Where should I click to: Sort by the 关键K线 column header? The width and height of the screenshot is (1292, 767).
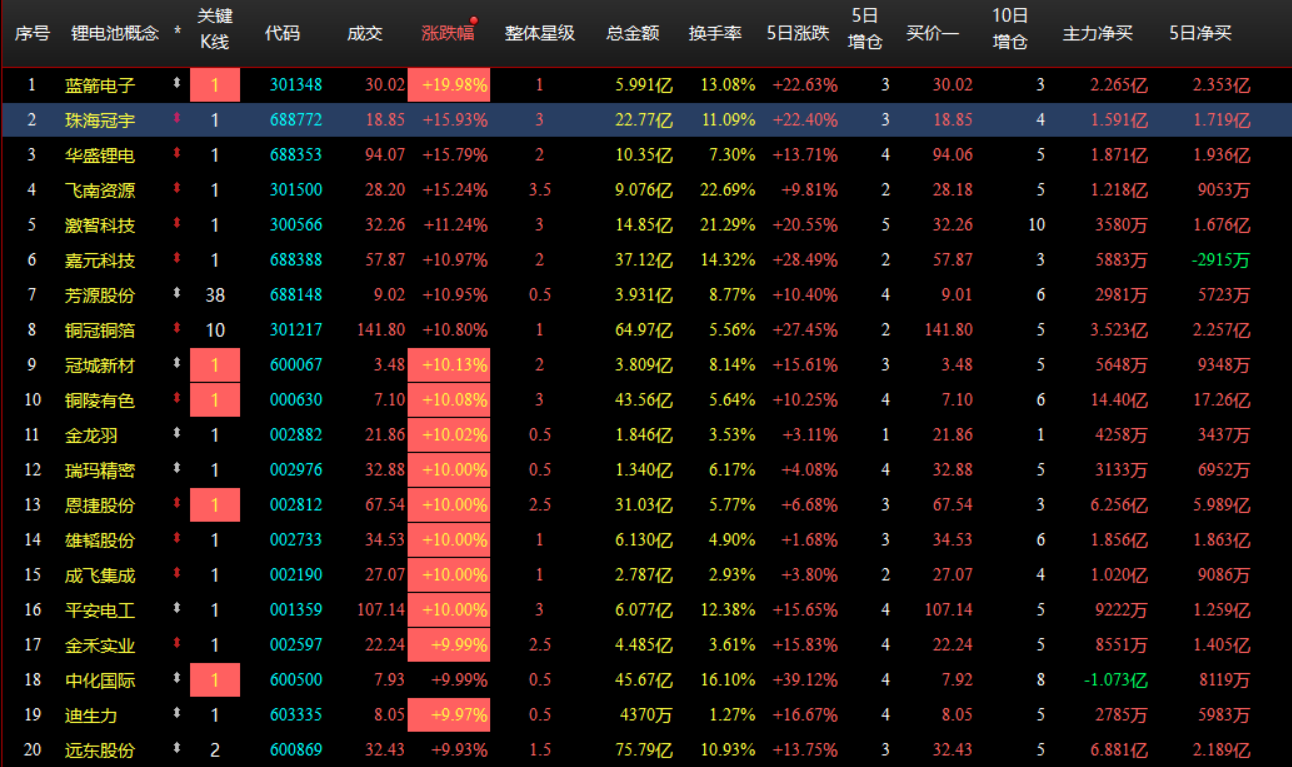pos(214,29)
